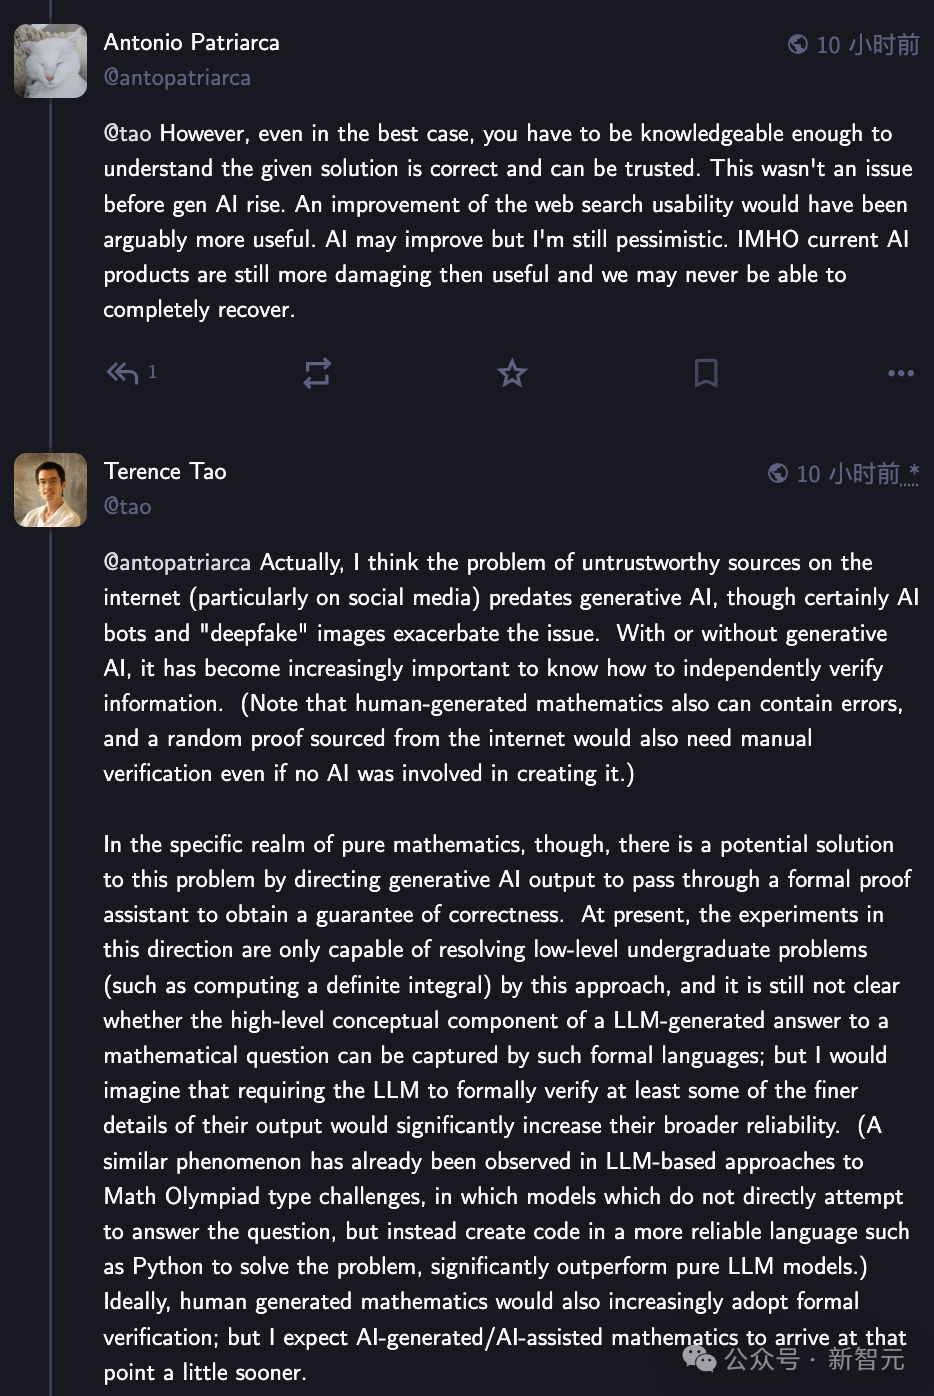Follow the @tao mention in Antonio's post
Image resolution: width=934 pixels, height=1396 pixels.
[128, 134]
